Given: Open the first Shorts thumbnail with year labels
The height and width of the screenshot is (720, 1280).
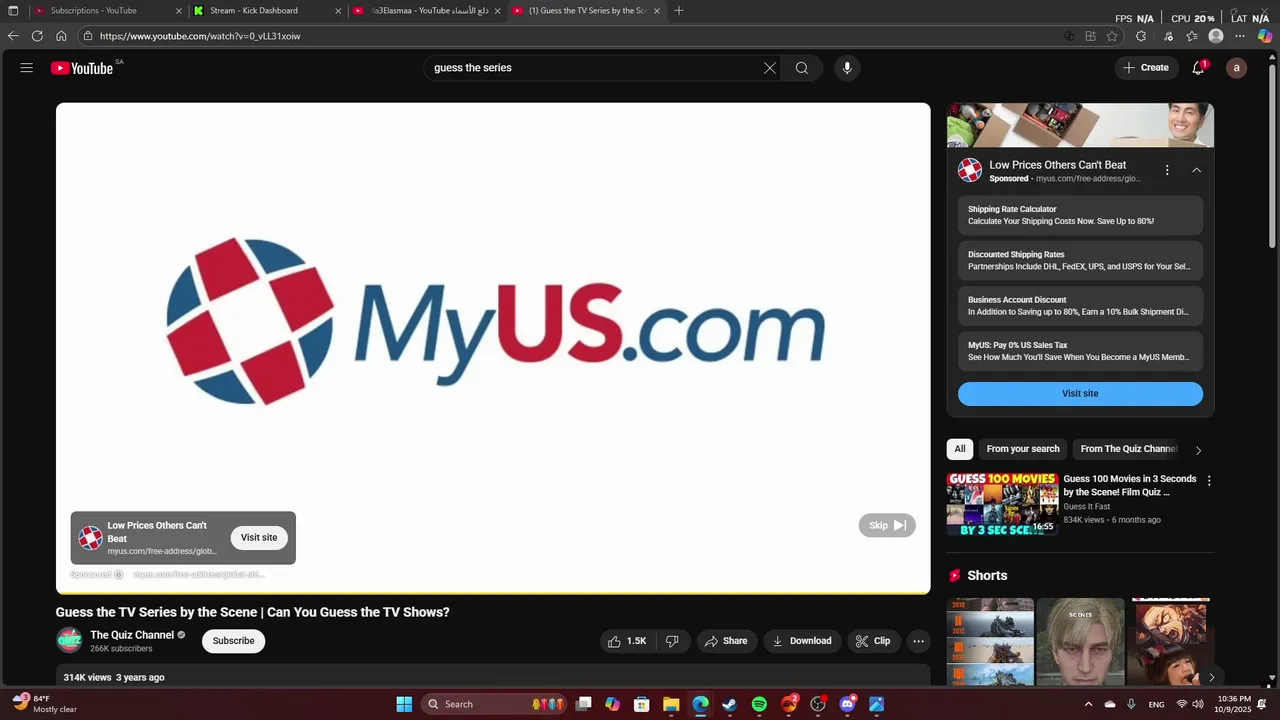Looking at the screenshot, I should point(990,642).
